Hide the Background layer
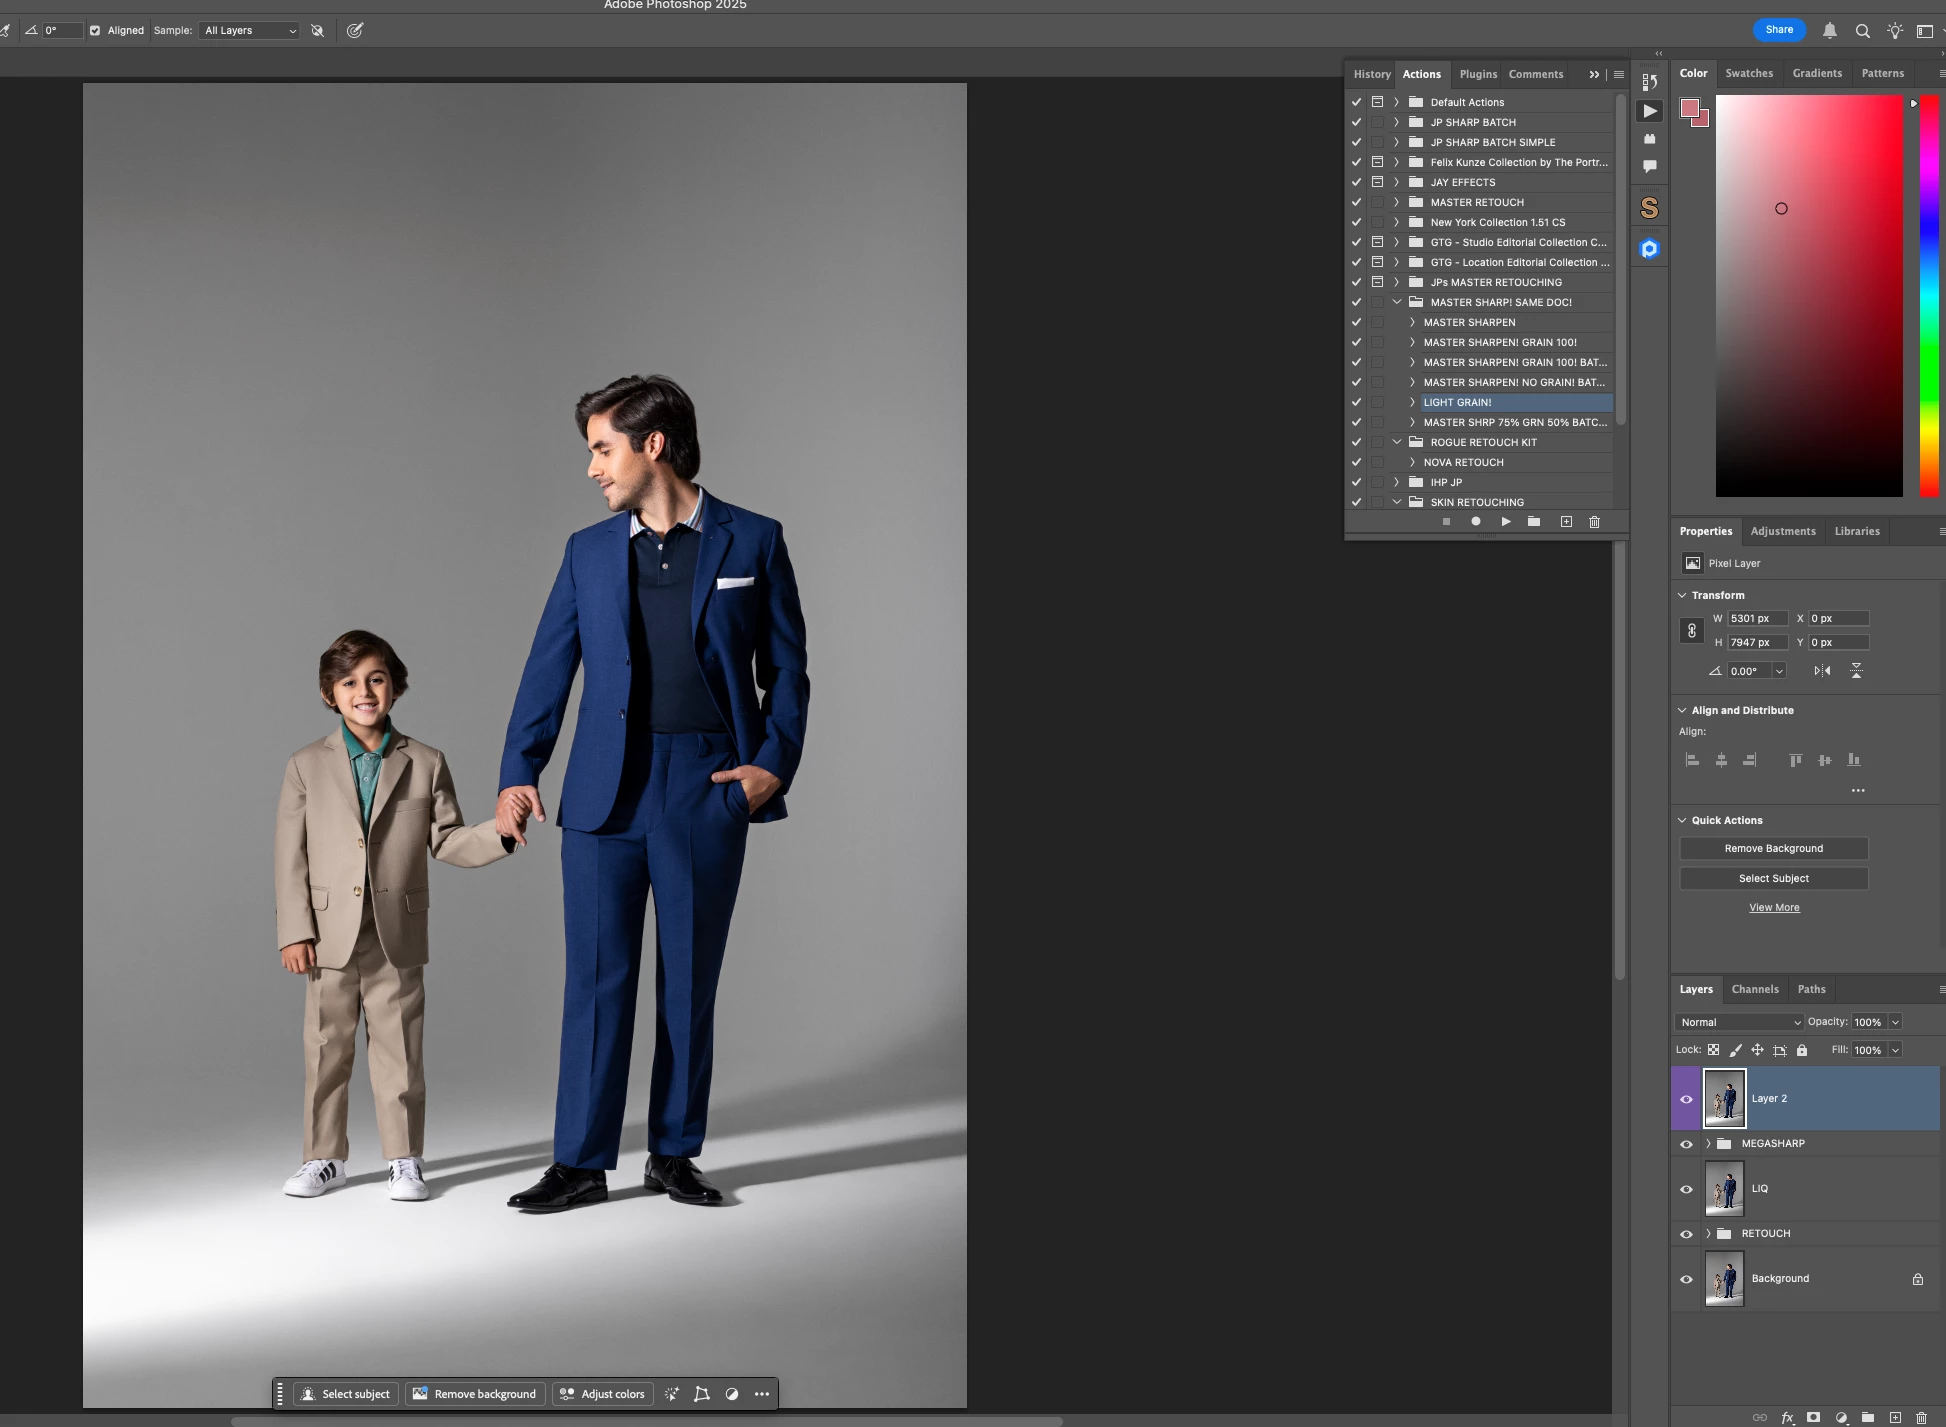Viewport: 1946px width, 1427px height. [1686, 1279]
